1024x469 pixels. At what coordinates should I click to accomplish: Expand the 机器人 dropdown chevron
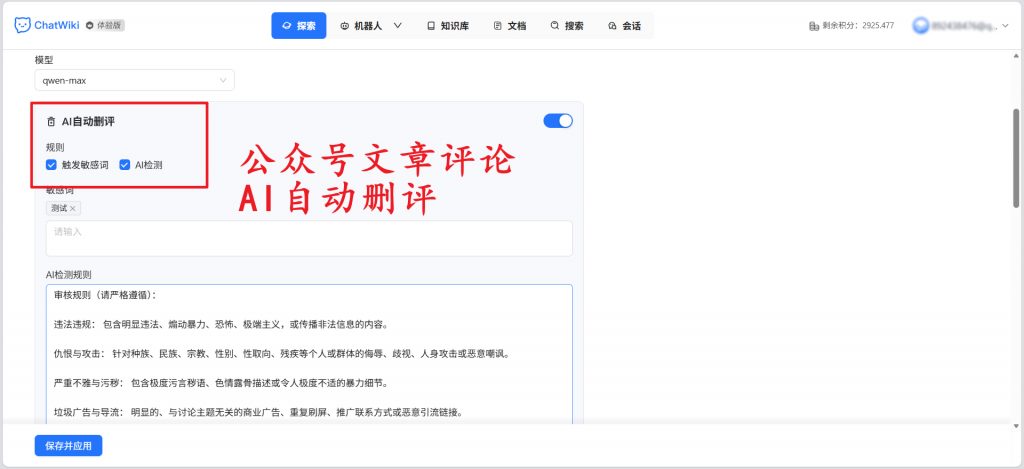click(397, 26)
